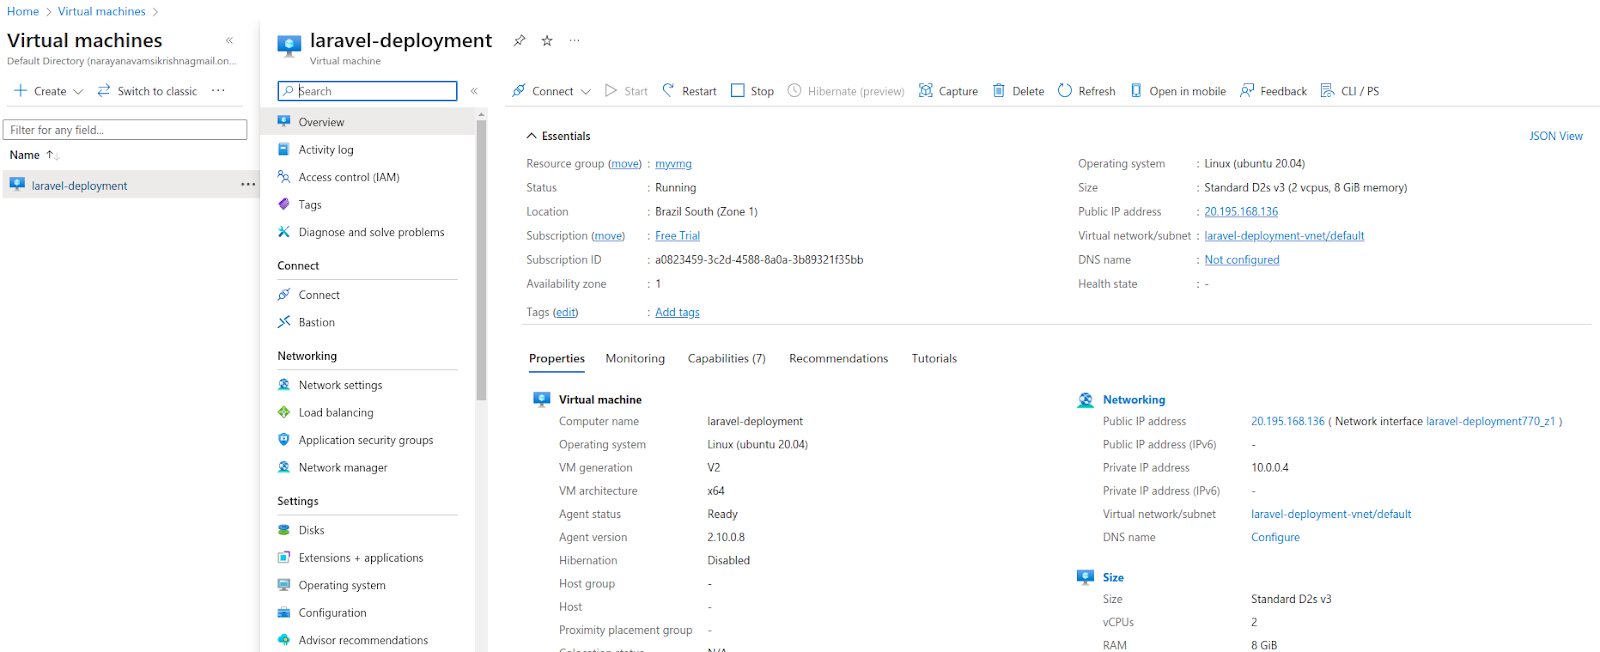Viewport: 1600px width, 652px height.
Task: Open Load balancing
Action: tap(336, 412)
